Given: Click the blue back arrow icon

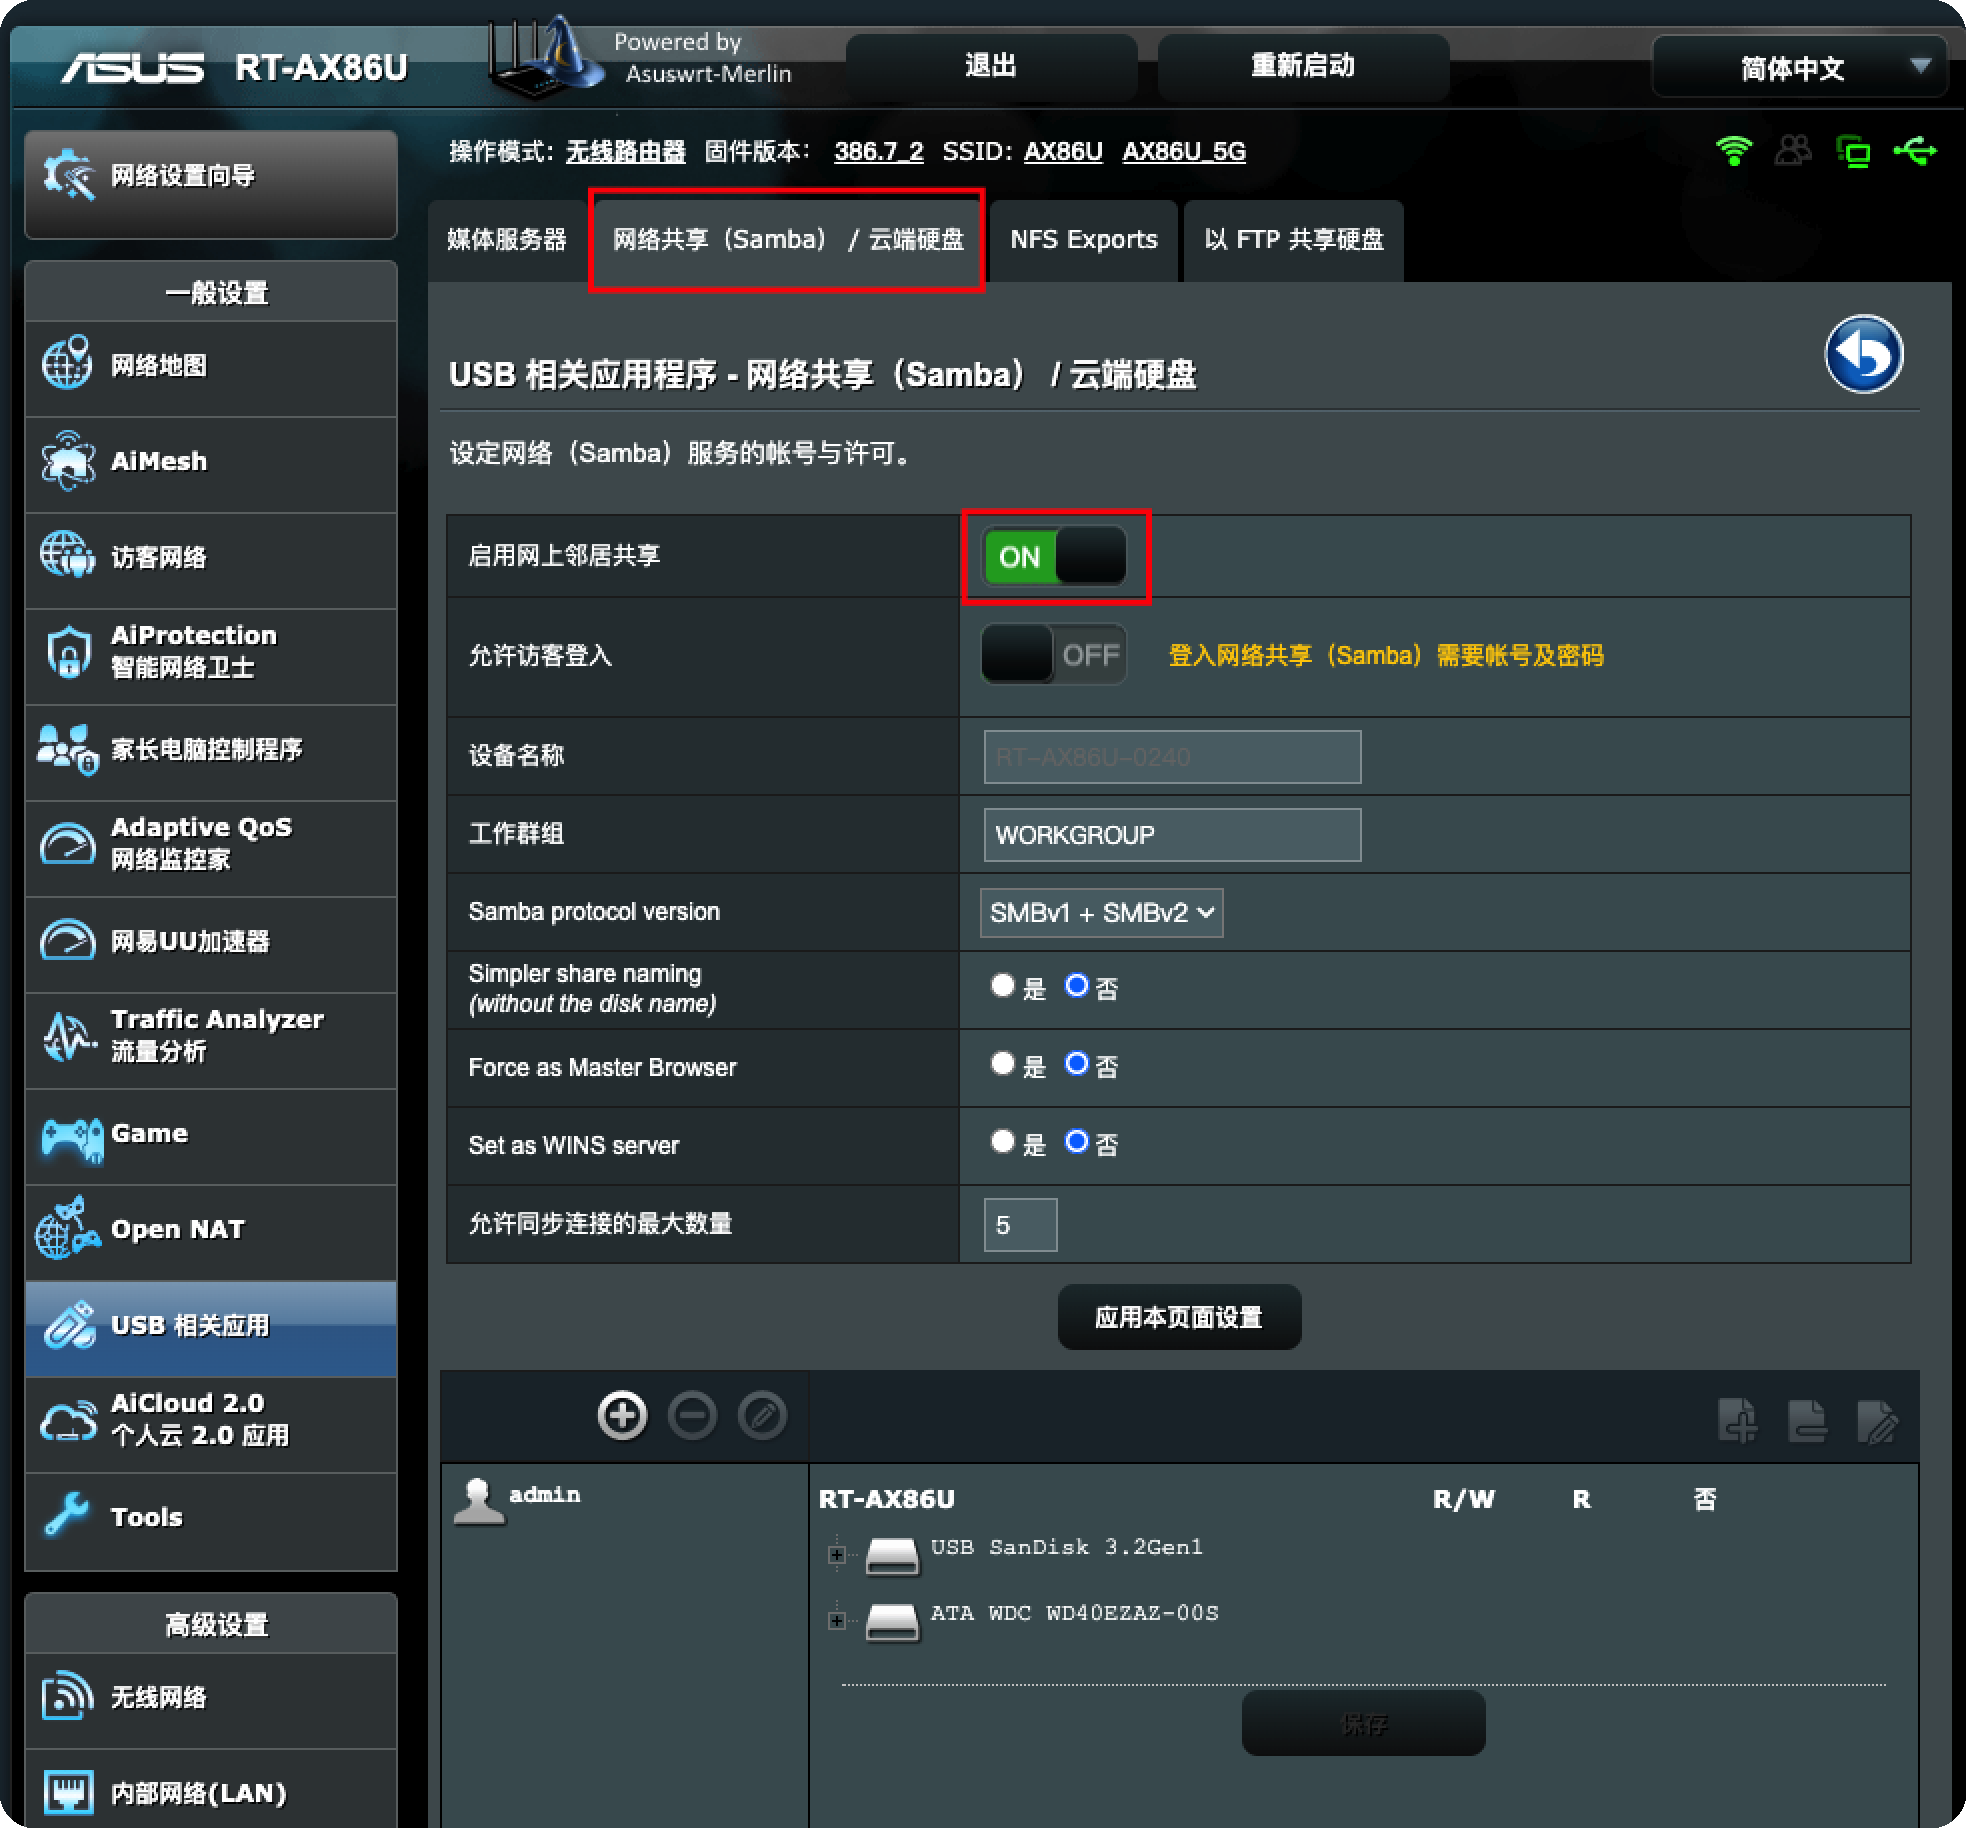Looking at the screenshot, I should (1863, 354).
